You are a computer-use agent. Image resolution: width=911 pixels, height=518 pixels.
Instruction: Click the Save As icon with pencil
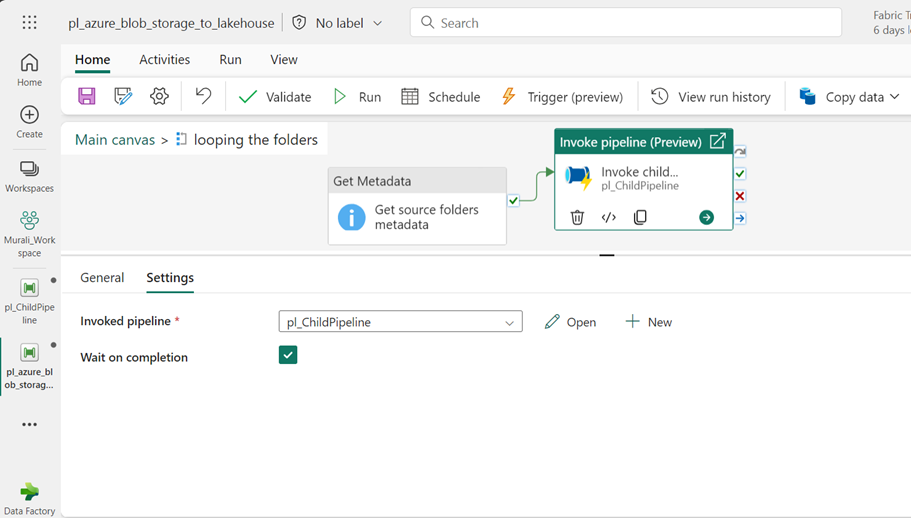point(123,96)
